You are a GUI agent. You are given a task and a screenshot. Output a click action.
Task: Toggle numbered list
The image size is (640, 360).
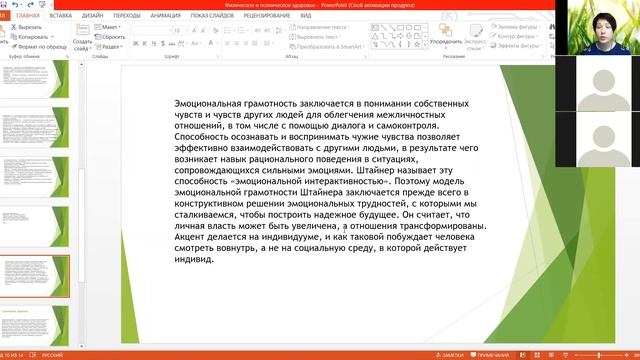[x=242, y=31]
